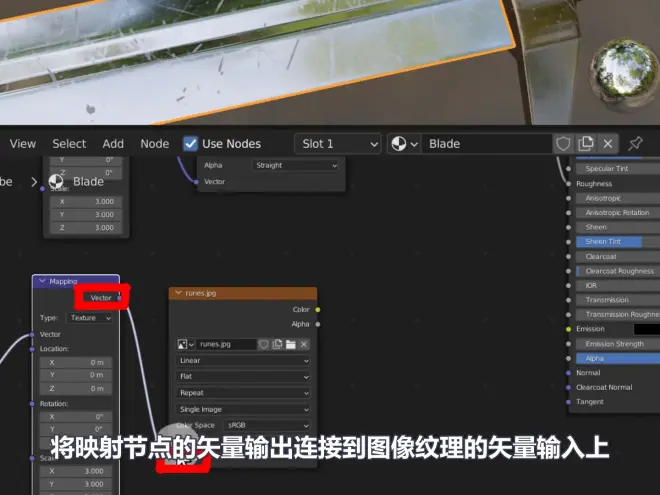The image size is (660, 495).
Task: Open the Single Image source dropdown
Action: pyautogui.click(x=243, y=410)
